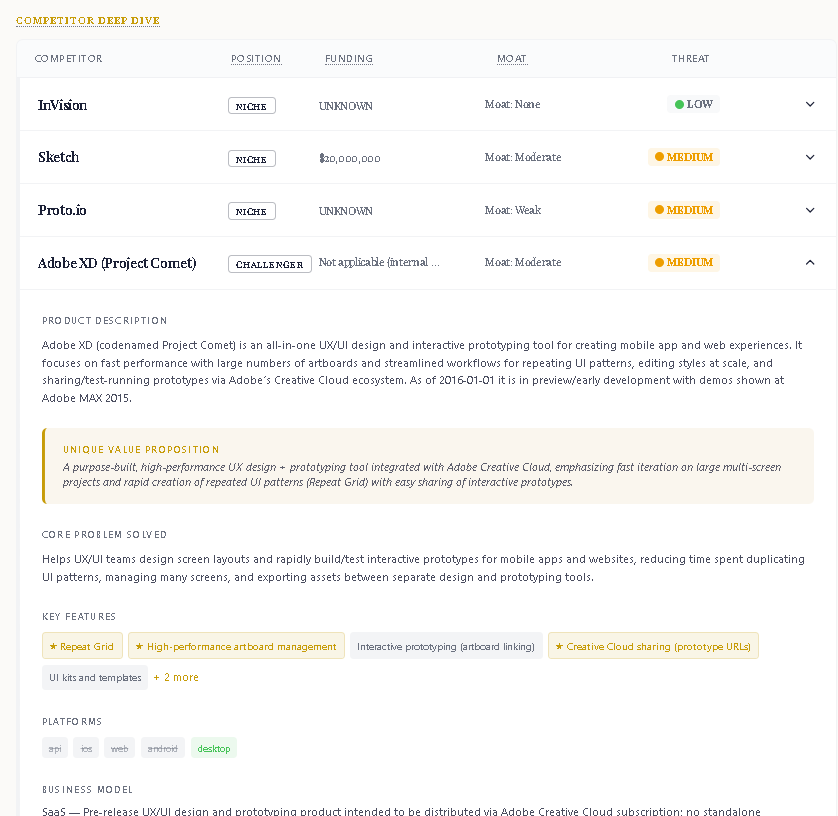Viewport: 838px width, 816px height.
Task: Click Sketch's MEDIUM threat badge
Action: [684, 157]
